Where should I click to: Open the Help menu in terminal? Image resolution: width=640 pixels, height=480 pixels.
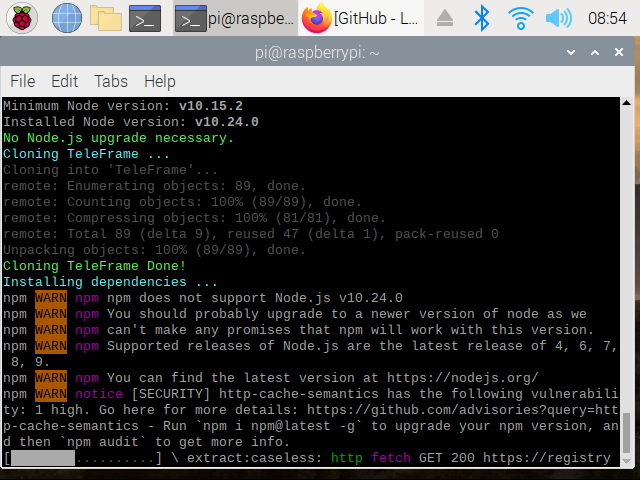tap(160, 81)
